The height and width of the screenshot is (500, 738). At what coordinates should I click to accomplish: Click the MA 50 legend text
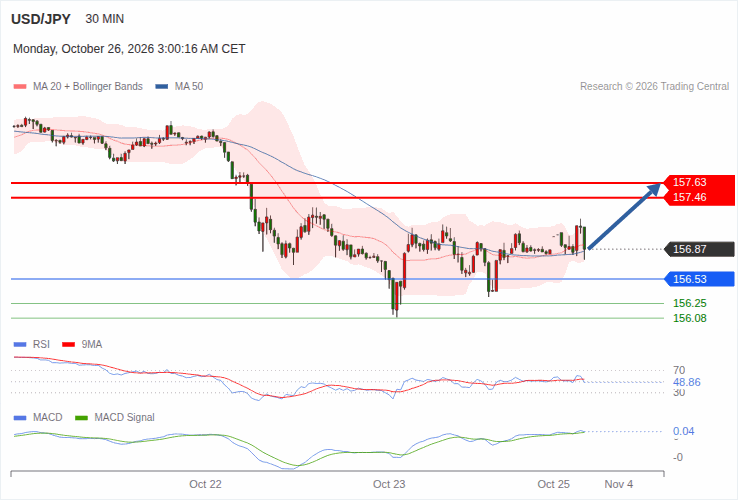189,87
